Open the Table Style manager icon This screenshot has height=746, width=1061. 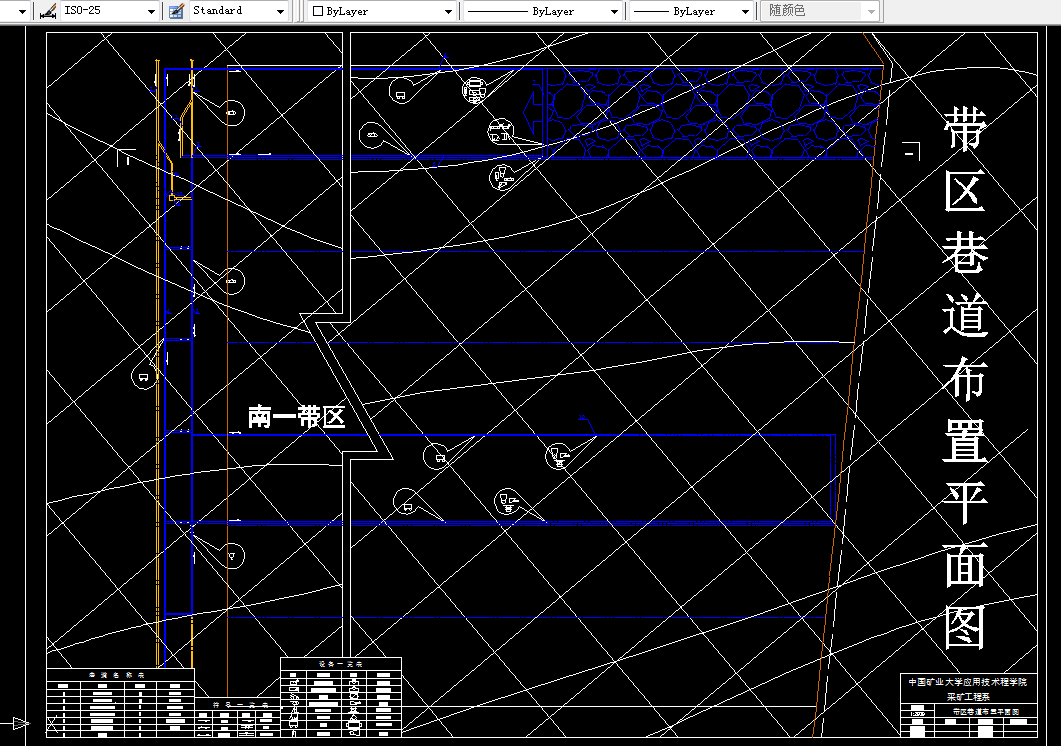pos(177,11)
